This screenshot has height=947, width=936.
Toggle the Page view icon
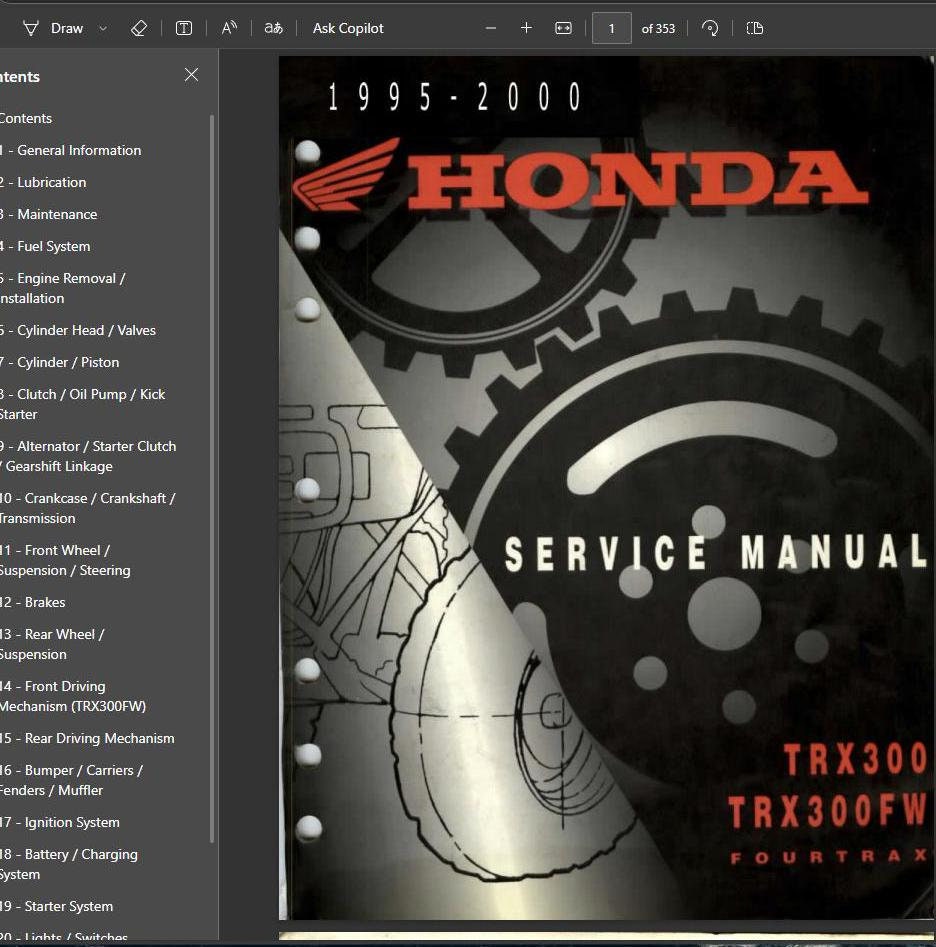[755, 28]
